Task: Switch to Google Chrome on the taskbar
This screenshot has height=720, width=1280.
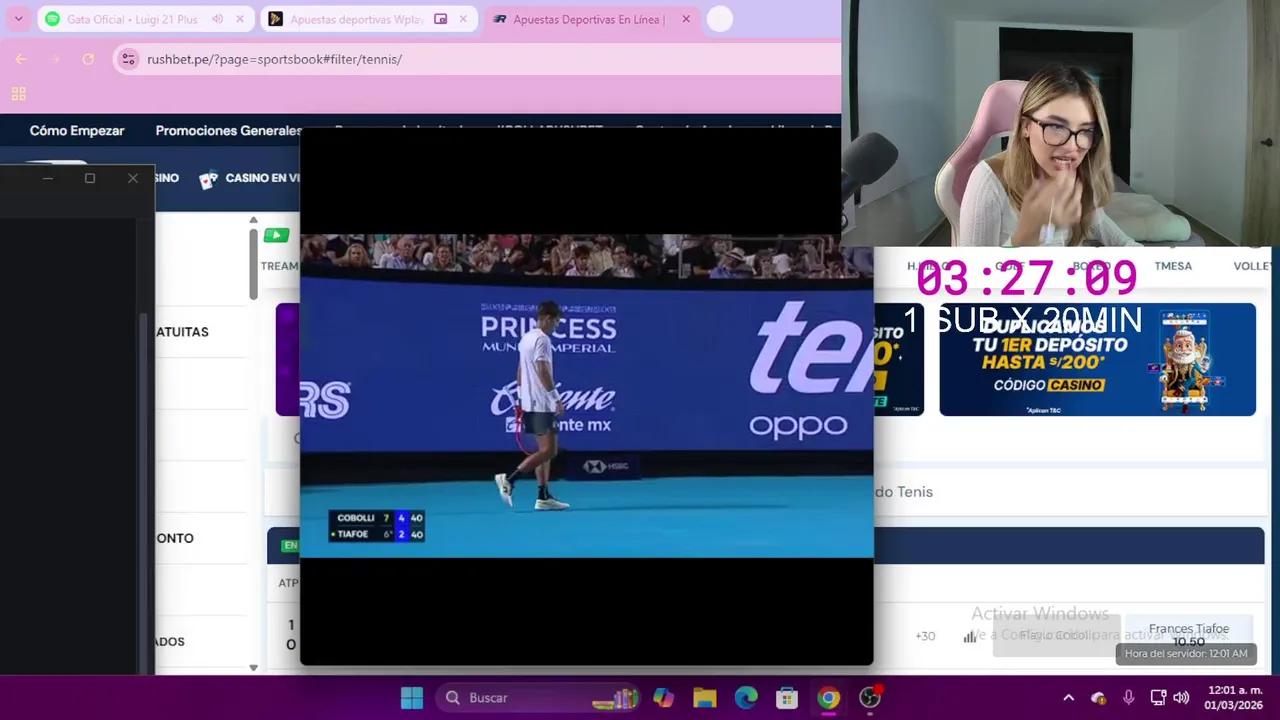Action: 828,698
